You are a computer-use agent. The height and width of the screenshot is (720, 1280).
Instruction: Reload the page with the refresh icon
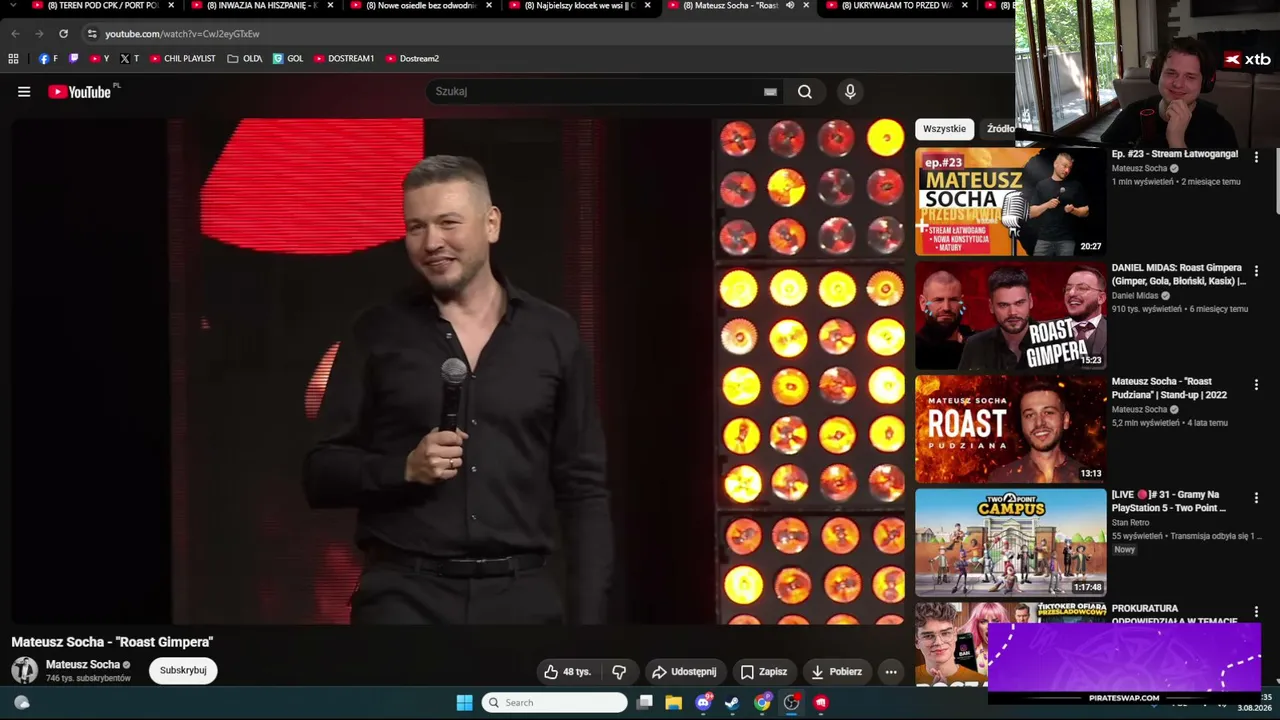[x=63, y=34]
